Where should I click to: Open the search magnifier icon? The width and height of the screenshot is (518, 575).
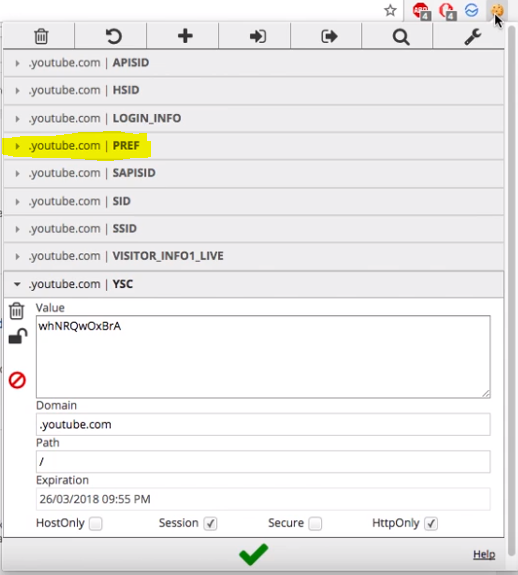click(401, 37)
